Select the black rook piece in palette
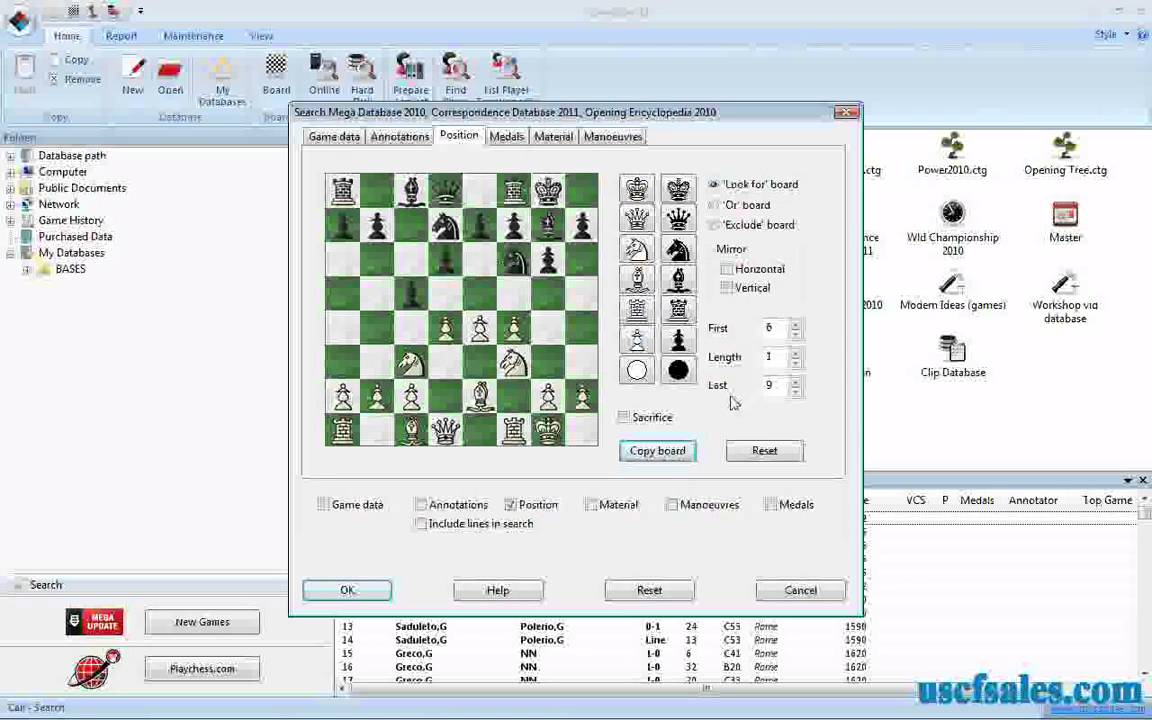Image resolution: width=1152 pixels, height=720 pixels. [x=678, y=309]
